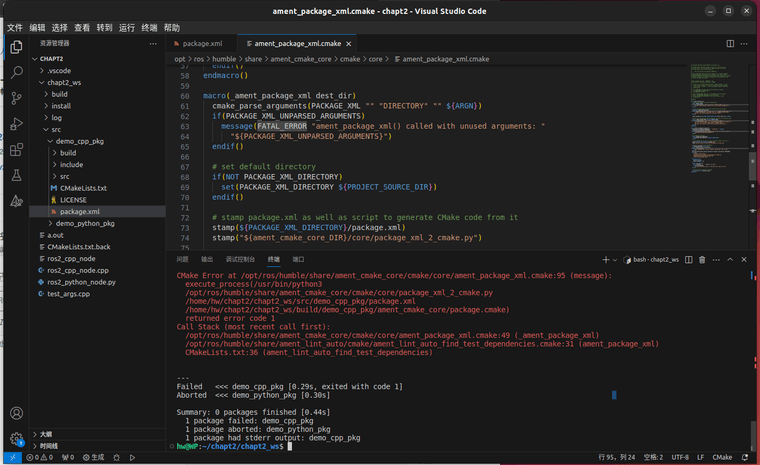Close the ament_package_xml.cmake tab
760x465 pixels.
click(x=348, y=44)
